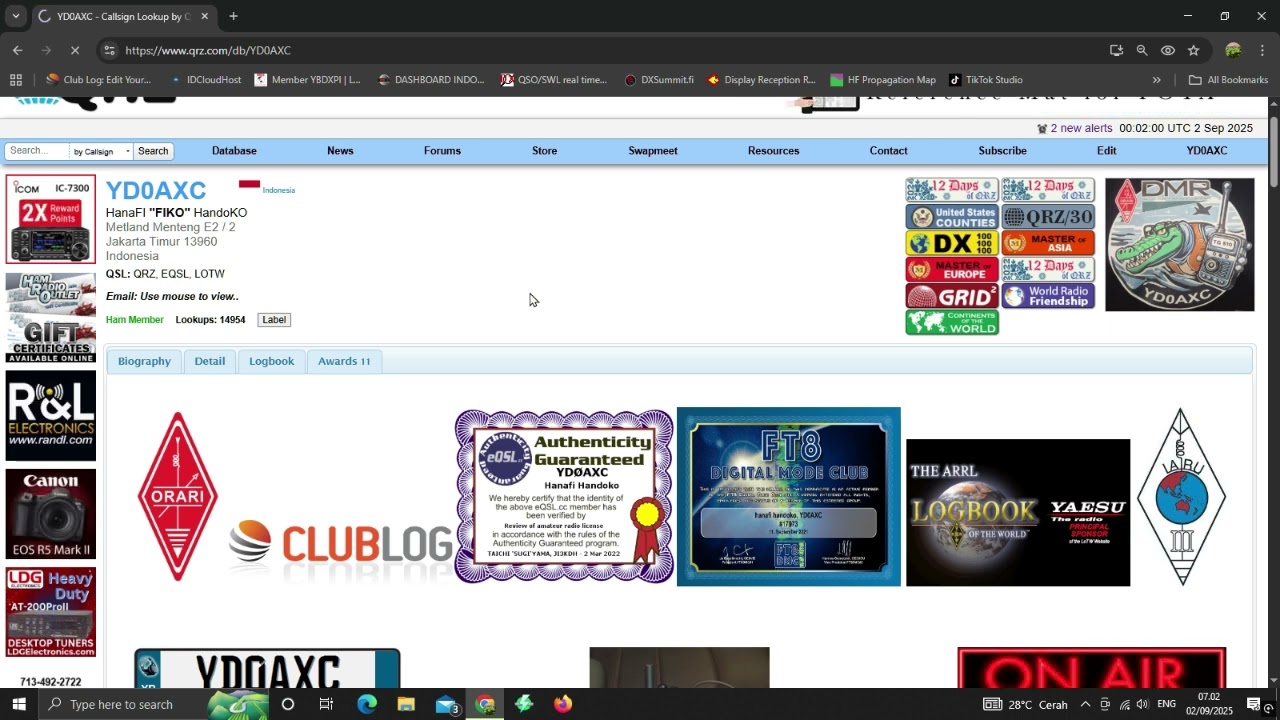
Task: Open the Chrome profile avatar
Action: [1233, 50]
